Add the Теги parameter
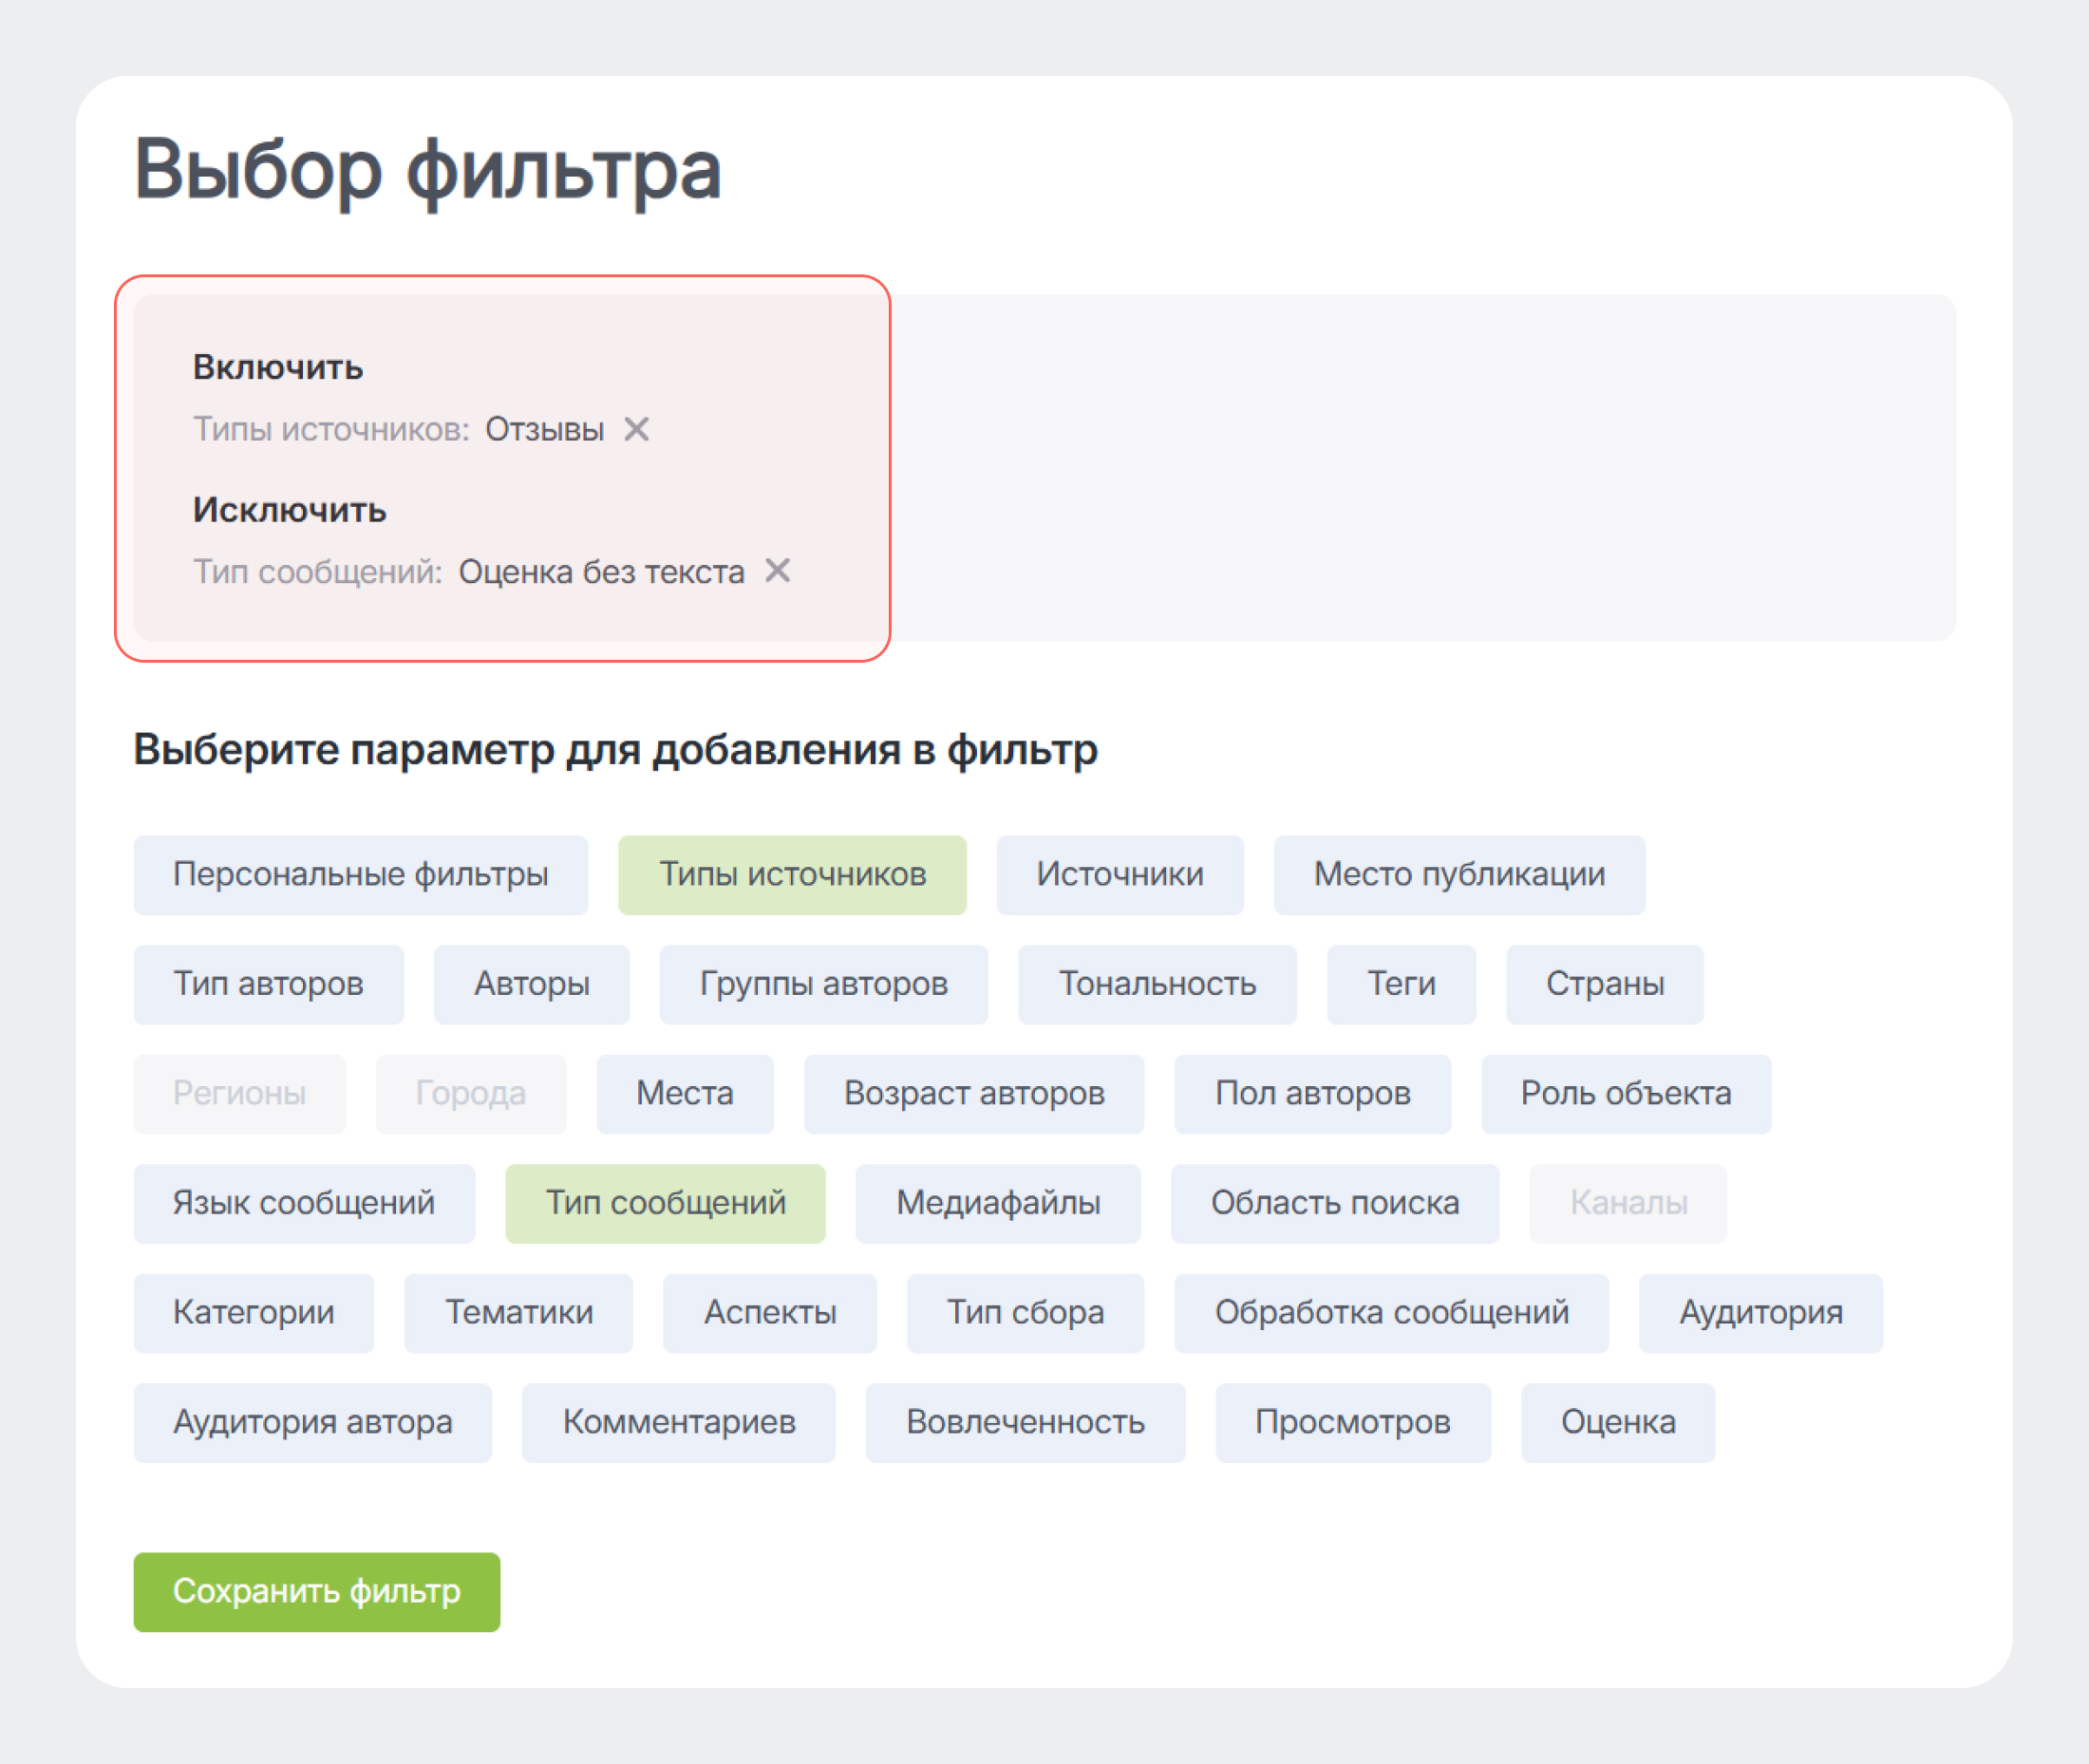The image size is (2089, 1764). 1401,984
